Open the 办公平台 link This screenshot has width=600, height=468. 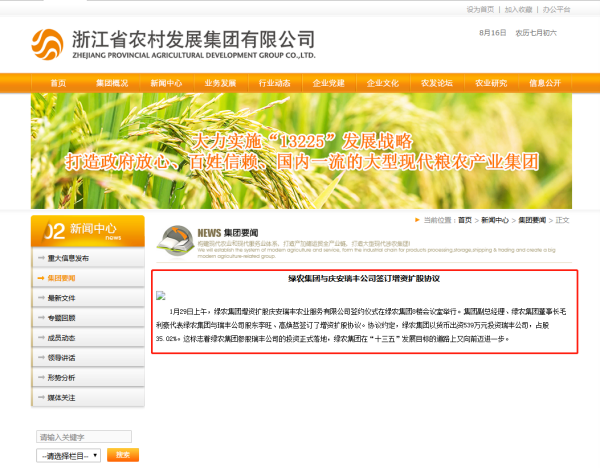[556, 9]
